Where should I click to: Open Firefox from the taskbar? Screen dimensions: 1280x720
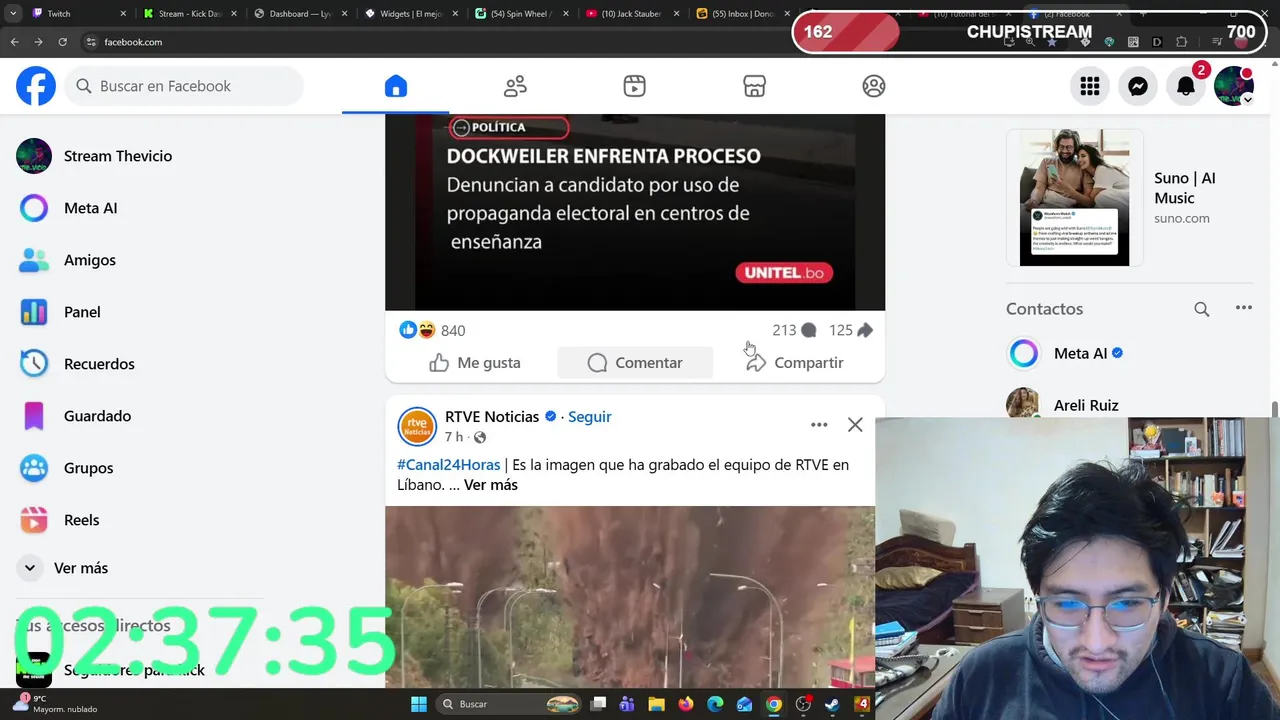click(x=685, y=704)
